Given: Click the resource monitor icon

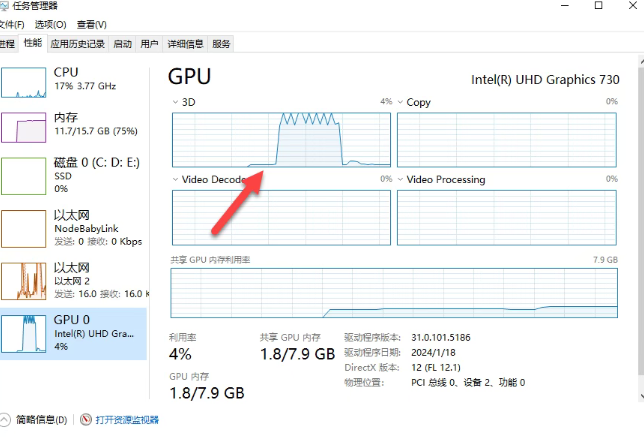Looking at the screenshot, I should click(86, 419).
